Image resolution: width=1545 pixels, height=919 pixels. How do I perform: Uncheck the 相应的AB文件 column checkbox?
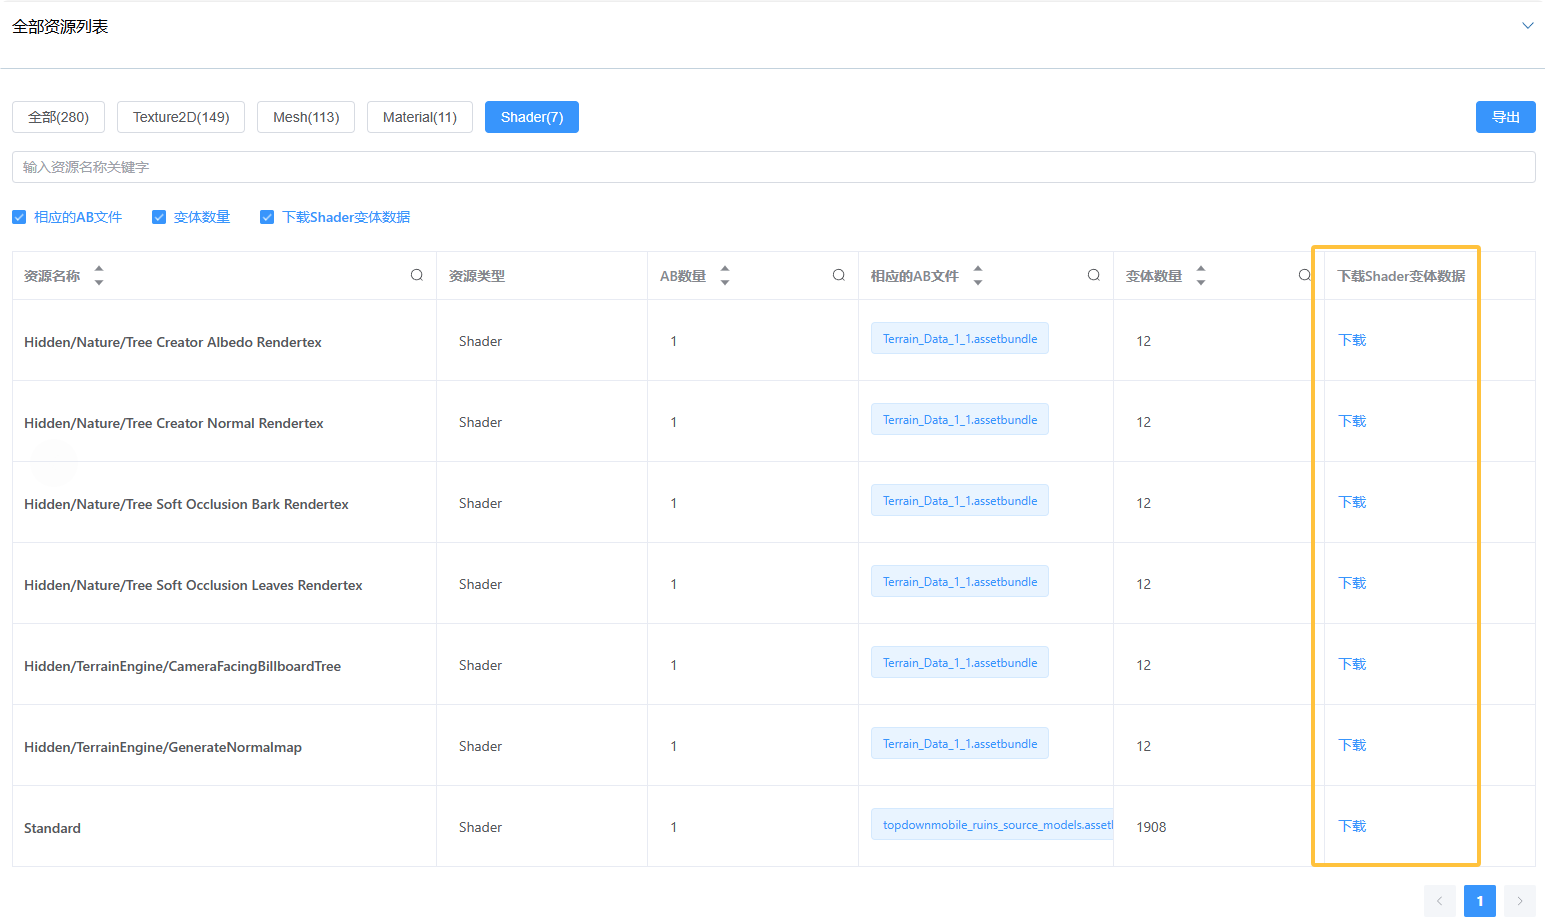coord(19,217)
